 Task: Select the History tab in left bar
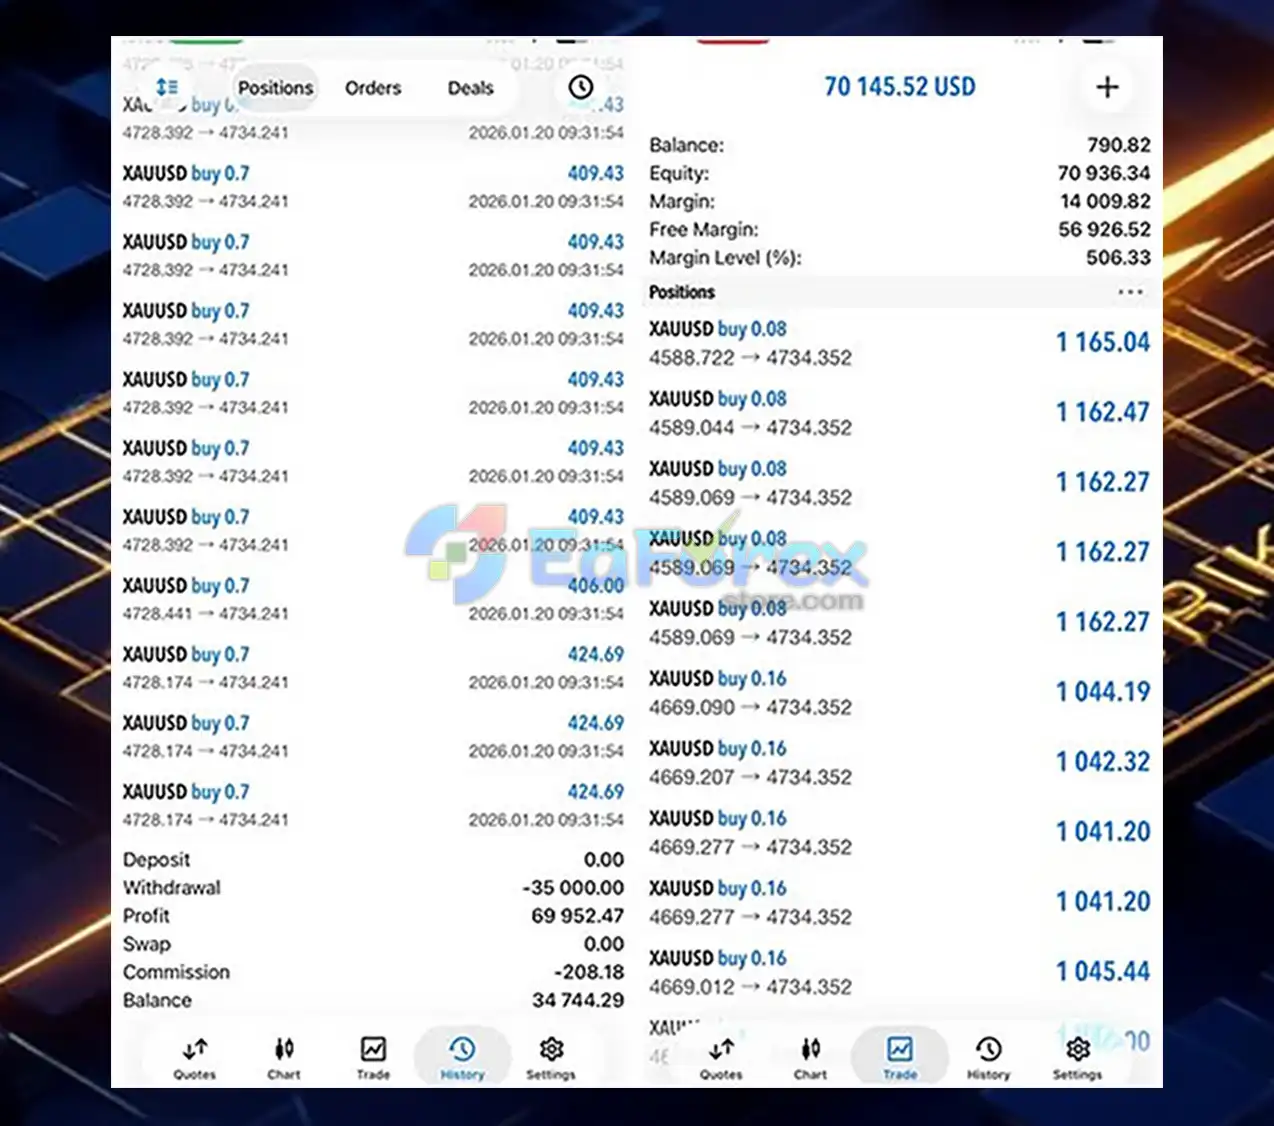tap(462, 1058)
